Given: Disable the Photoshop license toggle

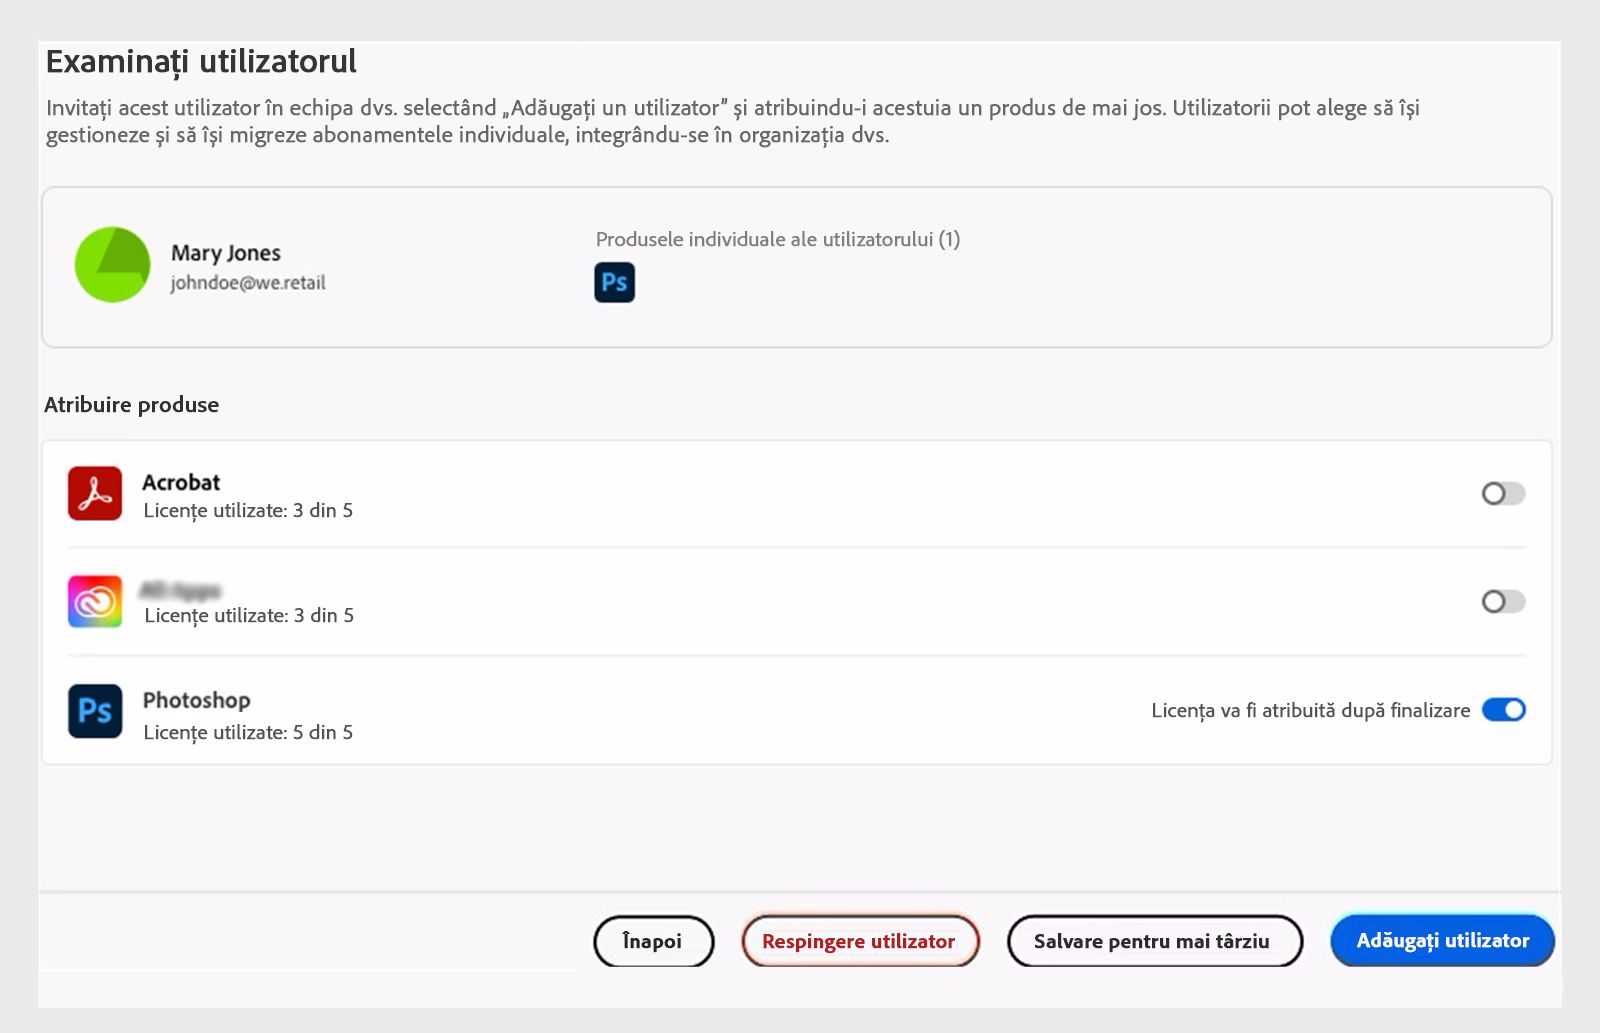Looking at the screenshot, I should tap(1503, 710).
